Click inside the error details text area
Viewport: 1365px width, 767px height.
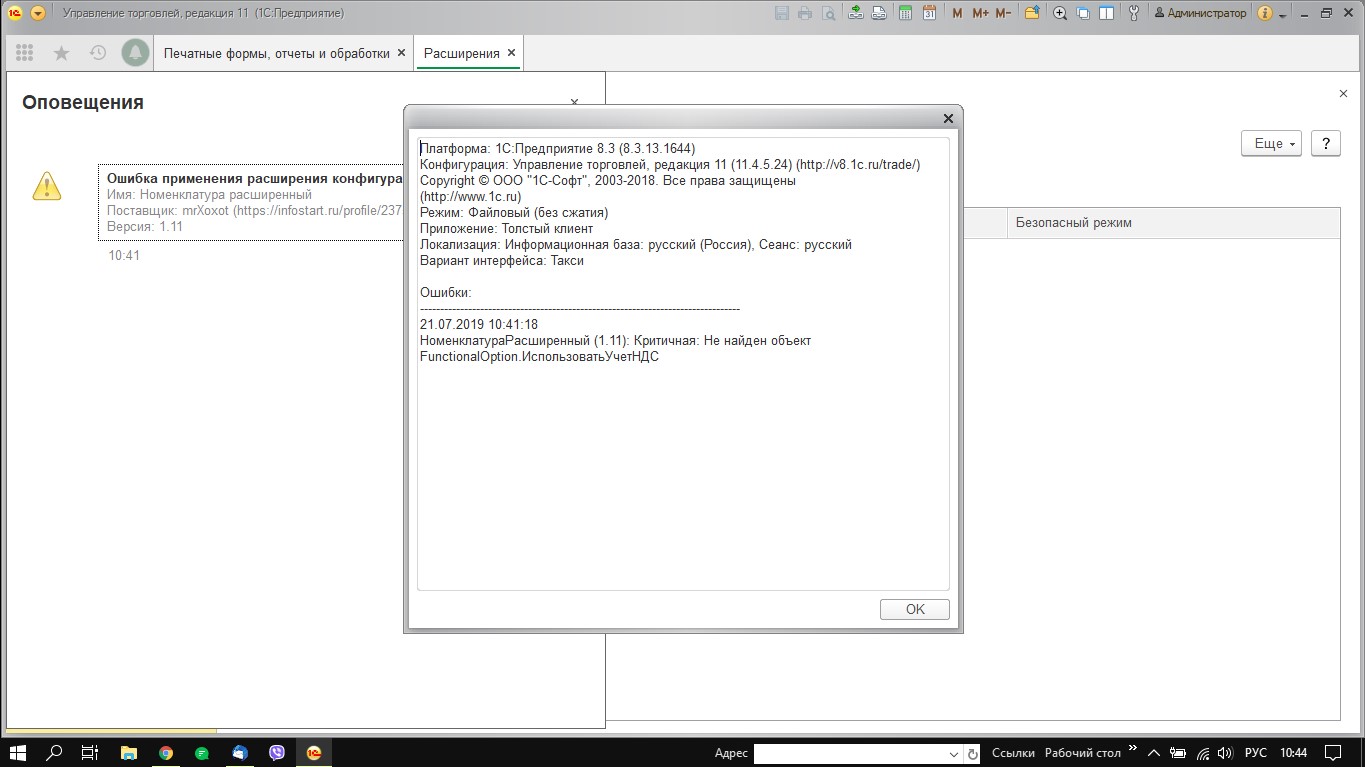point(683,363)
